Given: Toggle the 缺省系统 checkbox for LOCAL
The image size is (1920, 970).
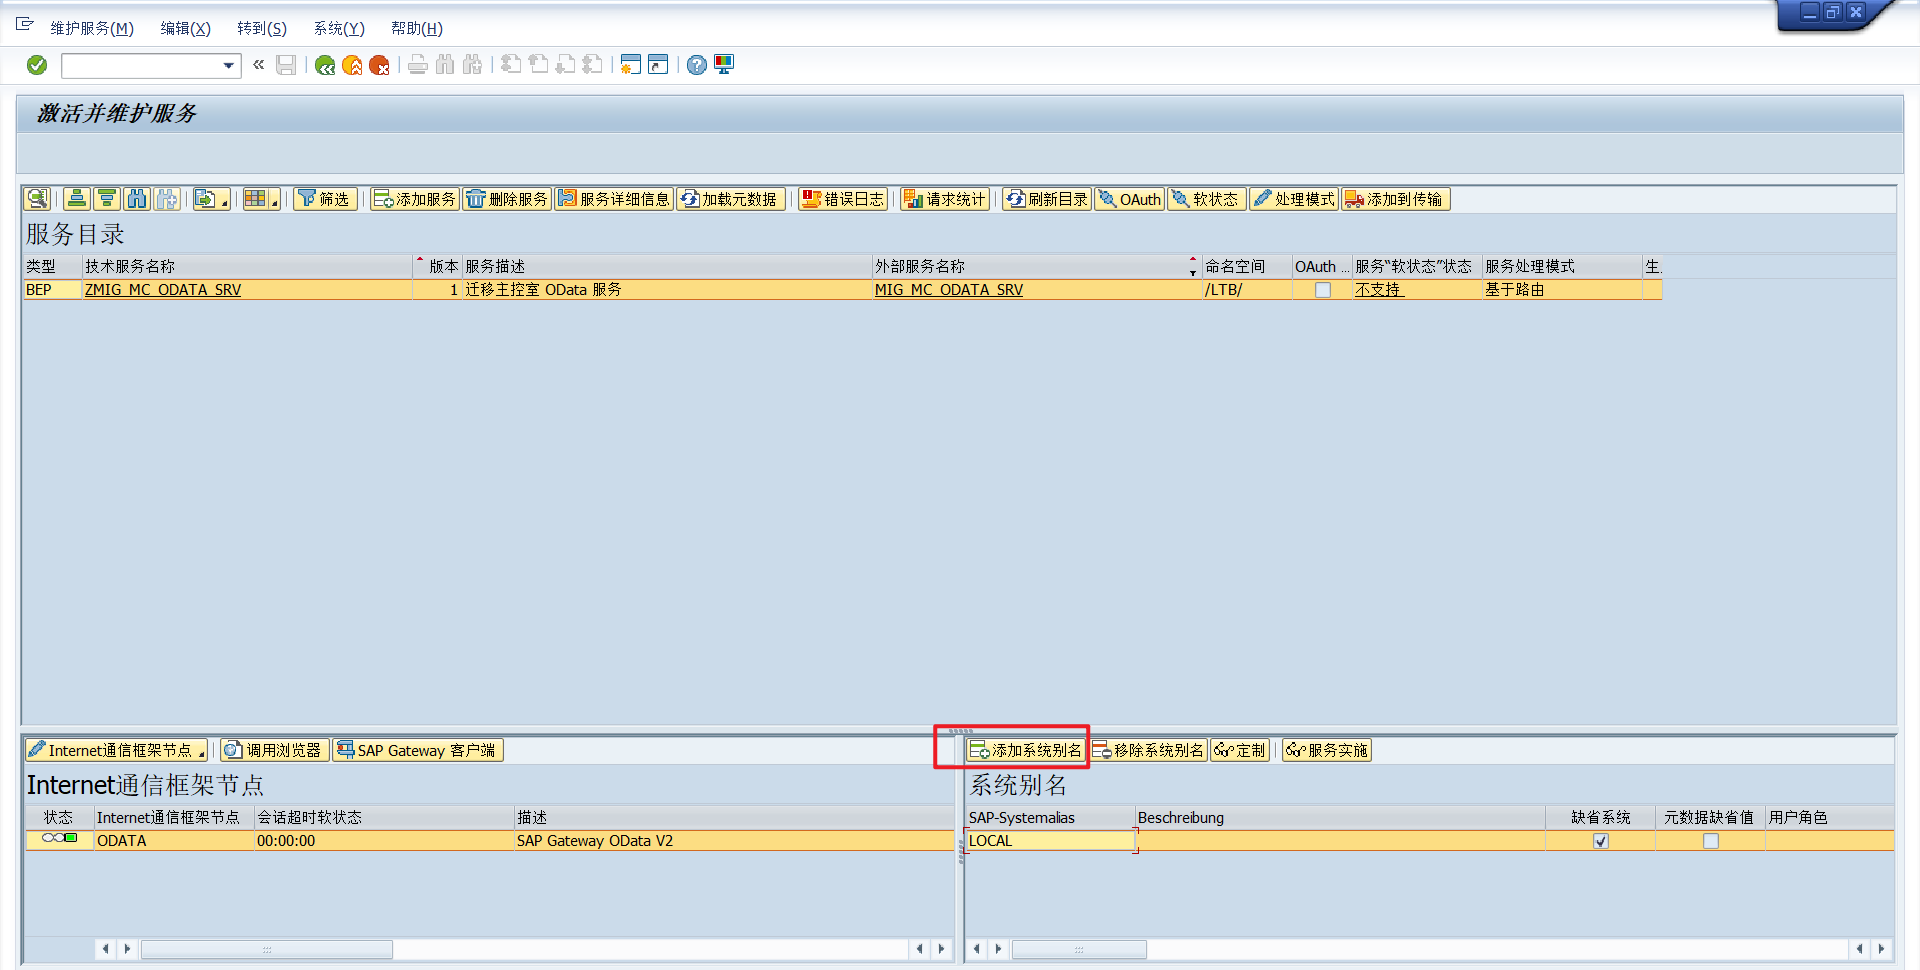Looking at the screenshot, I should (x=1601, y=841).
